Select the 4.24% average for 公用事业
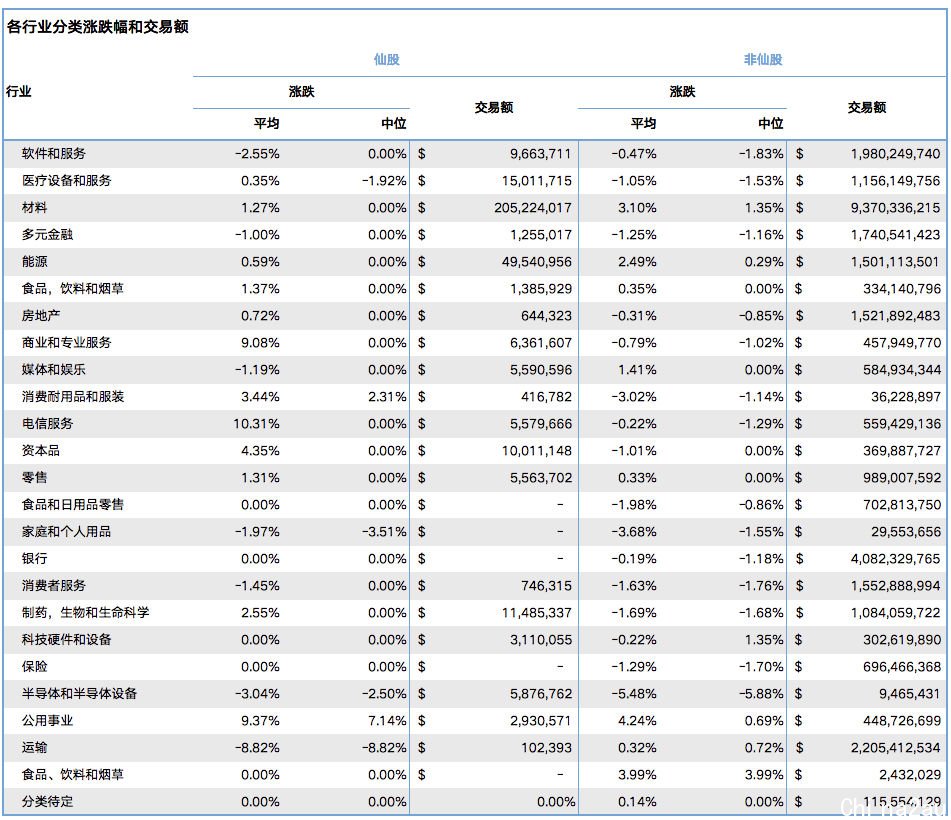Screen dimensions: 951x820 (637, 721)
